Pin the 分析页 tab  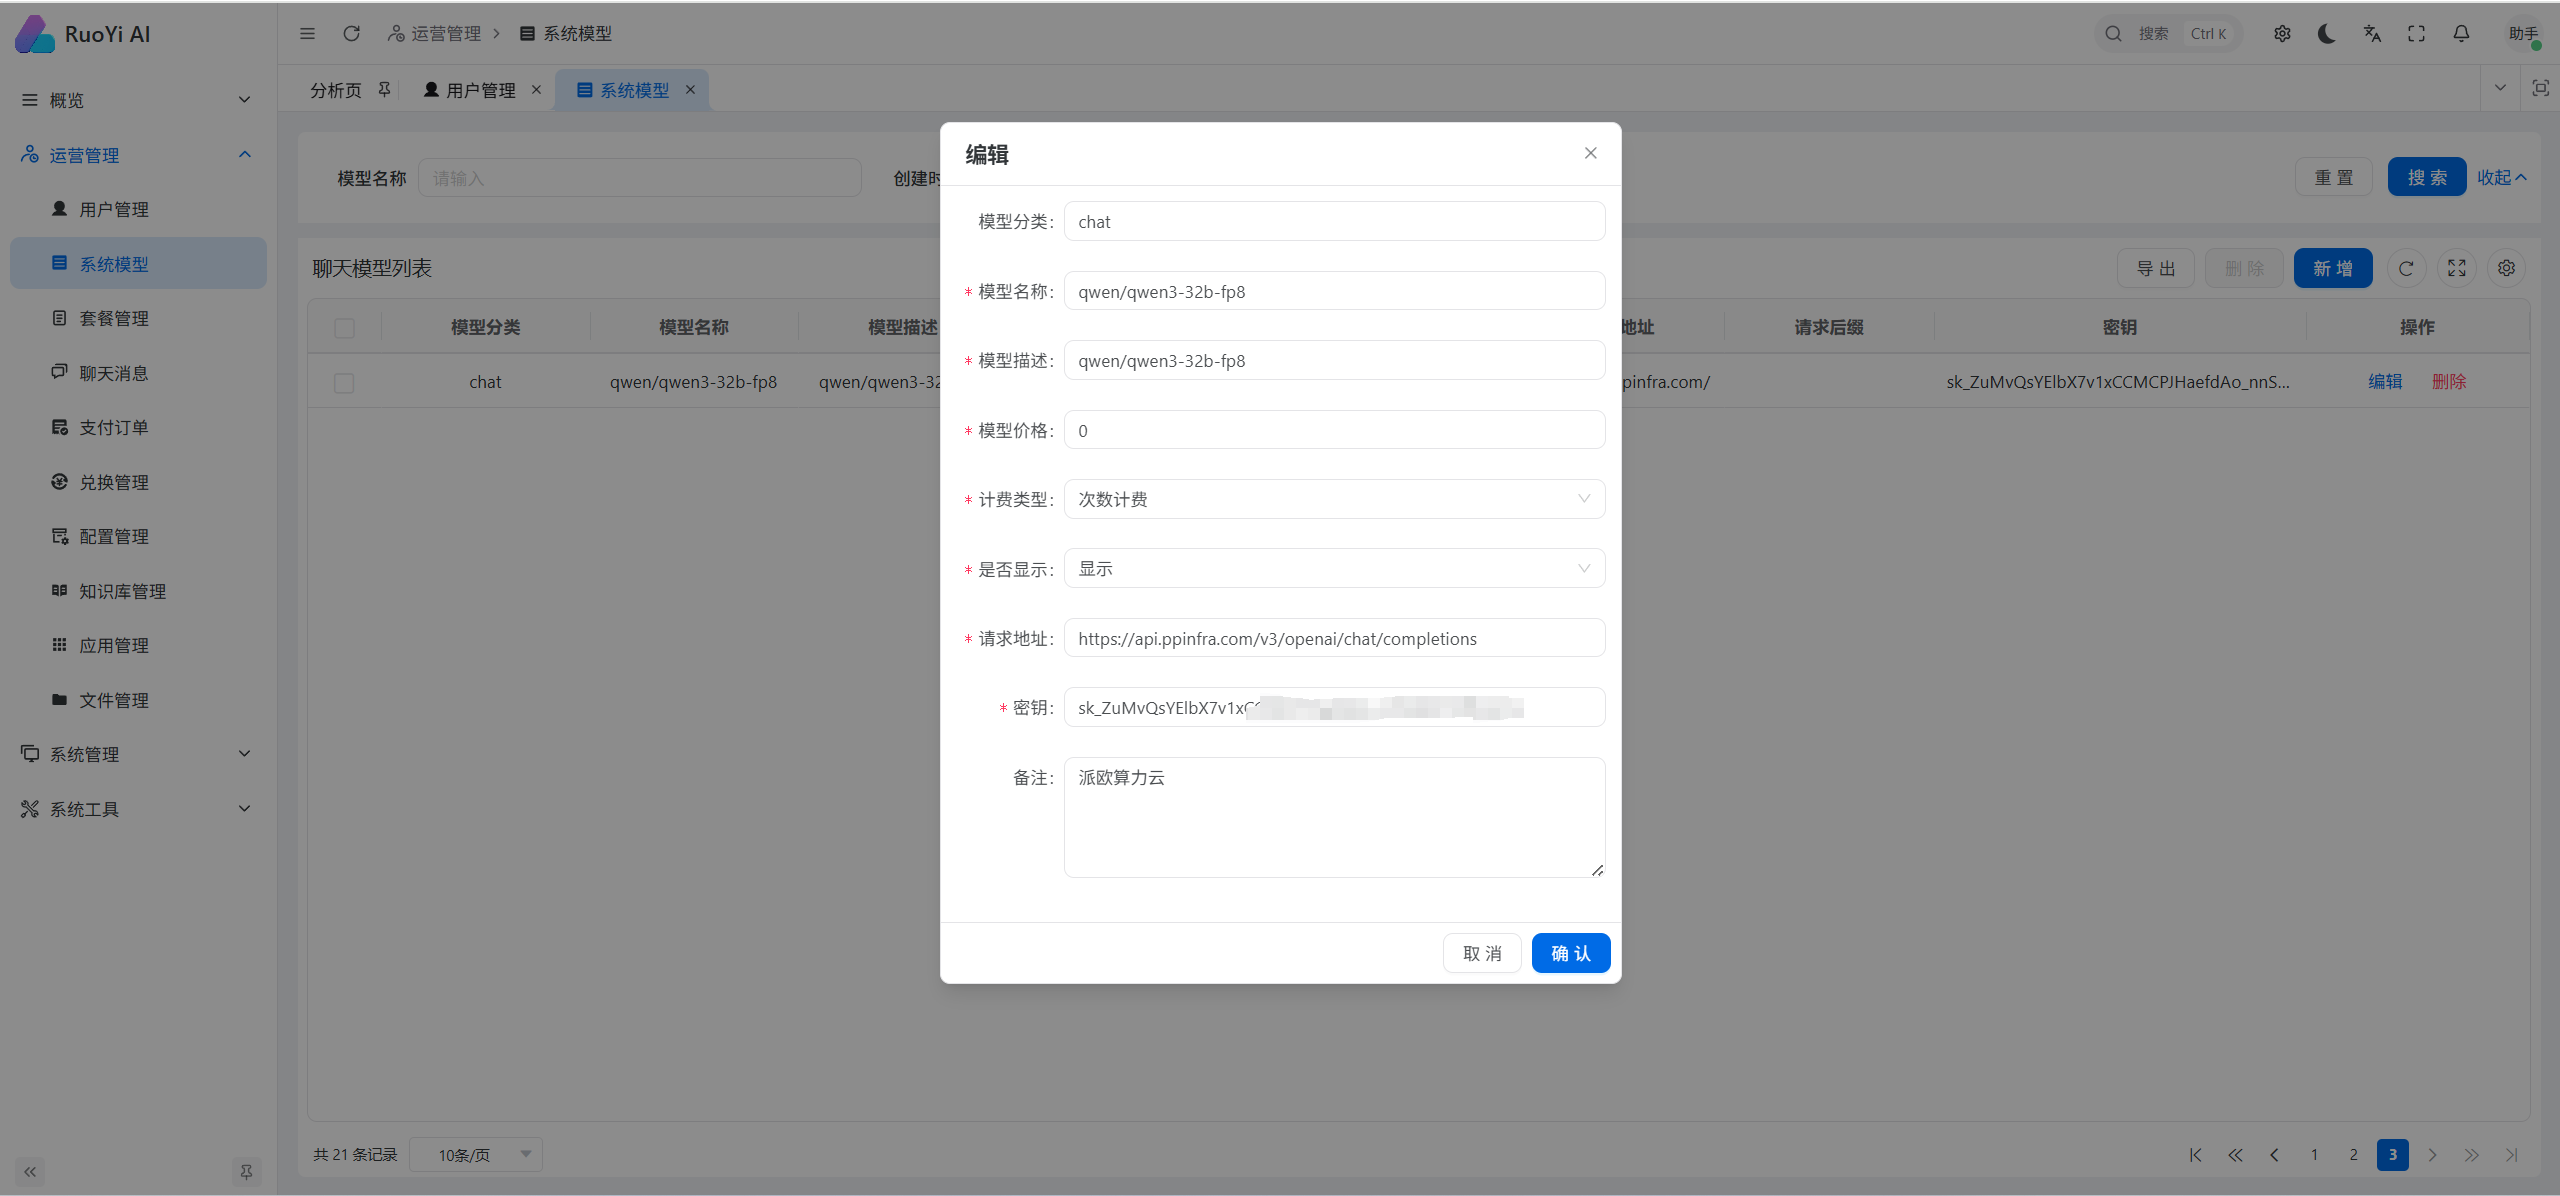point(384,90)
